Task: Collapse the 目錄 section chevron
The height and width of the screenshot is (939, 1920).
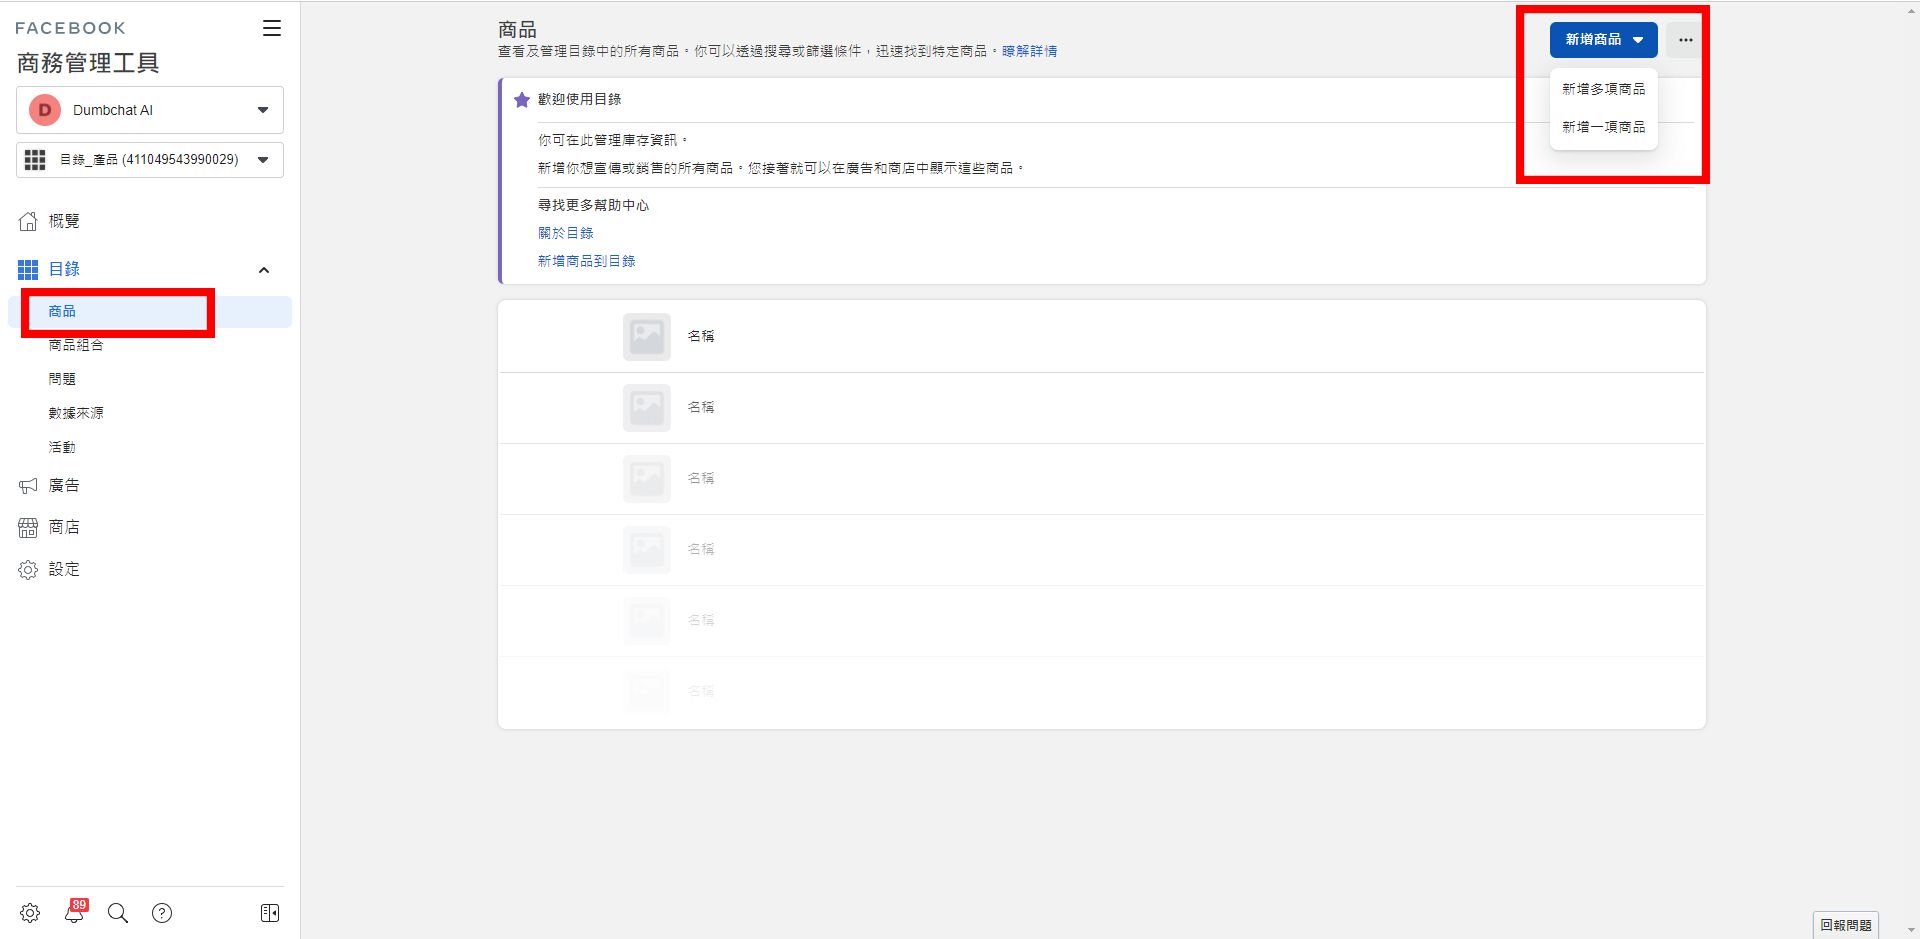Action: (264, 270)
